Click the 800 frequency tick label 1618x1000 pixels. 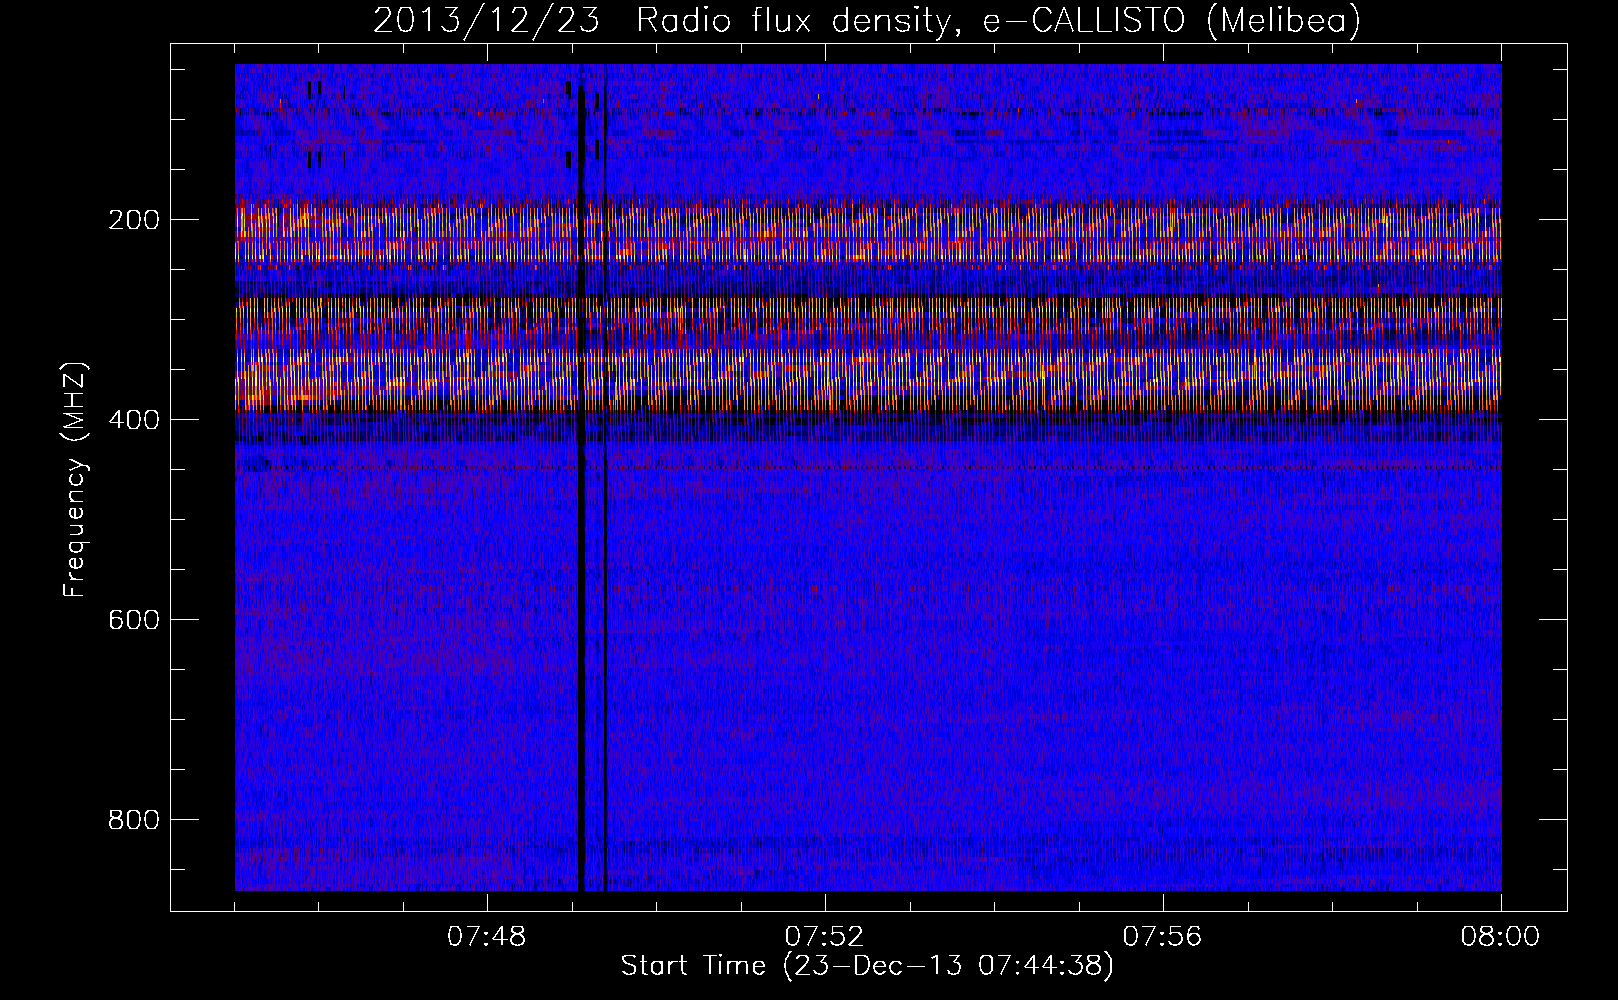click(x=133, y=820)
